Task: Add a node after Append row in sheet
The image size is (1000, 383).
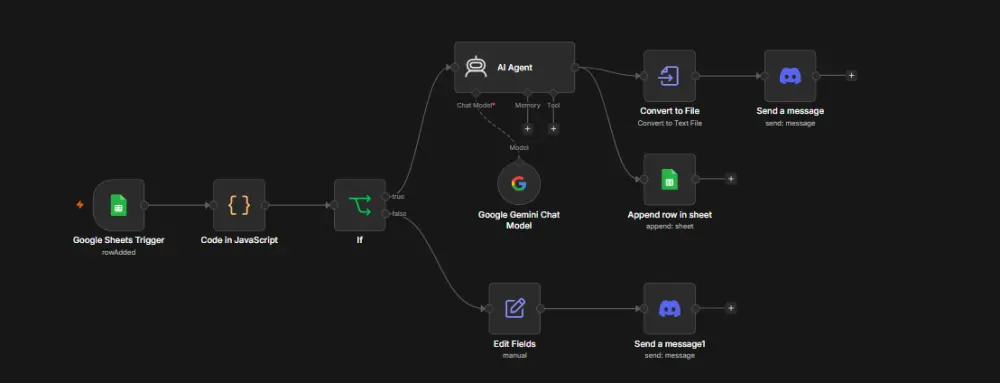Action: 731,179
